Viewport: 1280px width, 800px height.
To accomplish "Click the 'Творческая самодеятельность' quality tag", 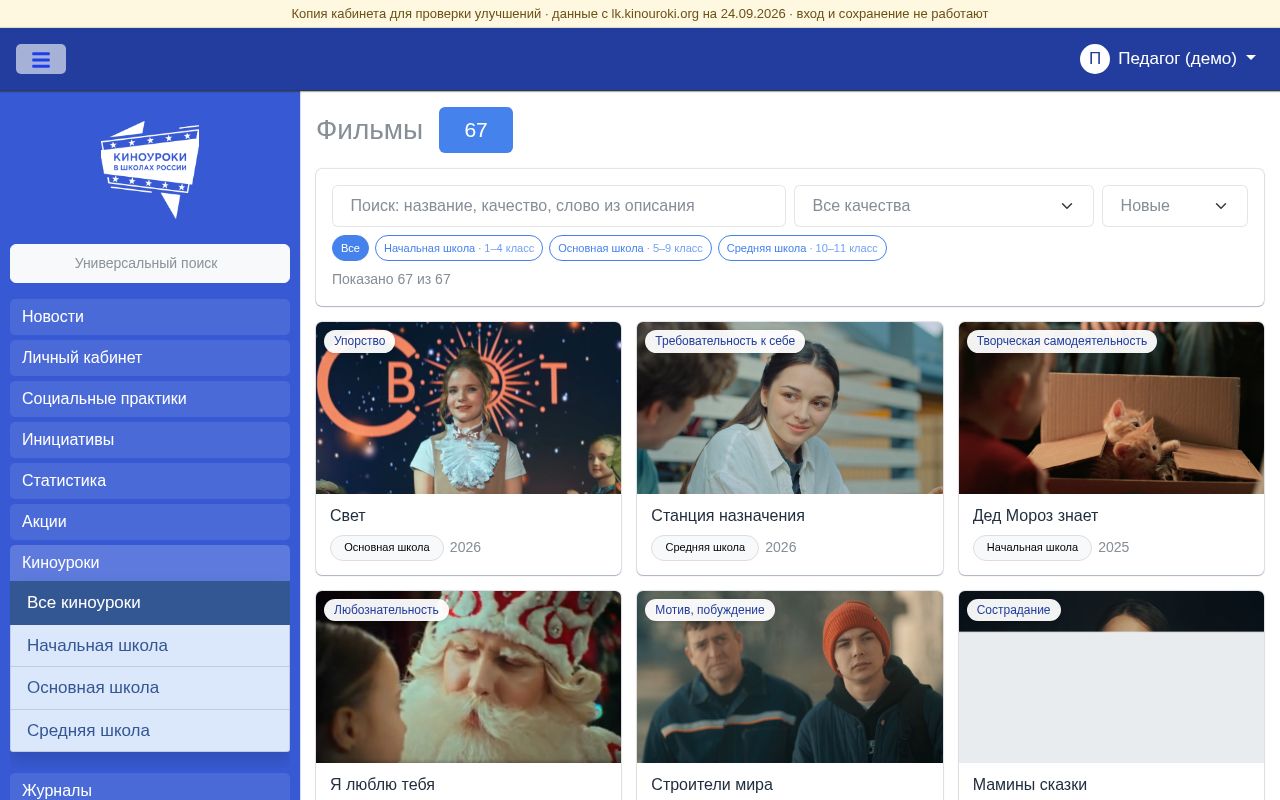I will tap(1062, 341).
